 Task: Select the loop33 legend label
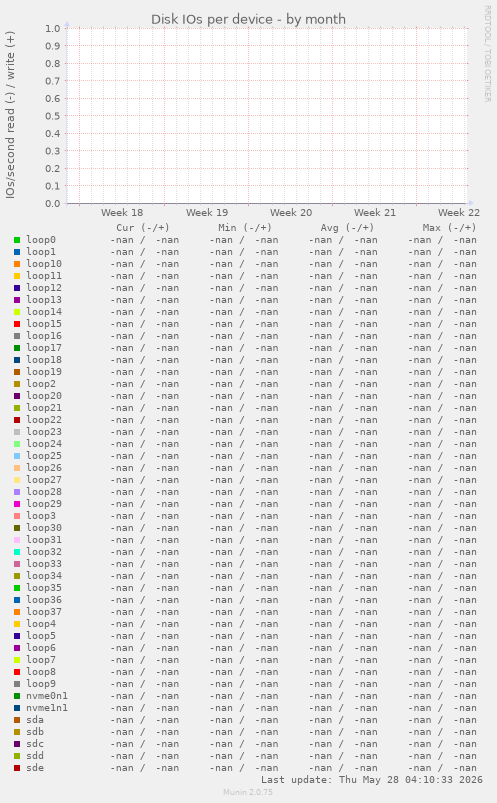coord(44,564)
